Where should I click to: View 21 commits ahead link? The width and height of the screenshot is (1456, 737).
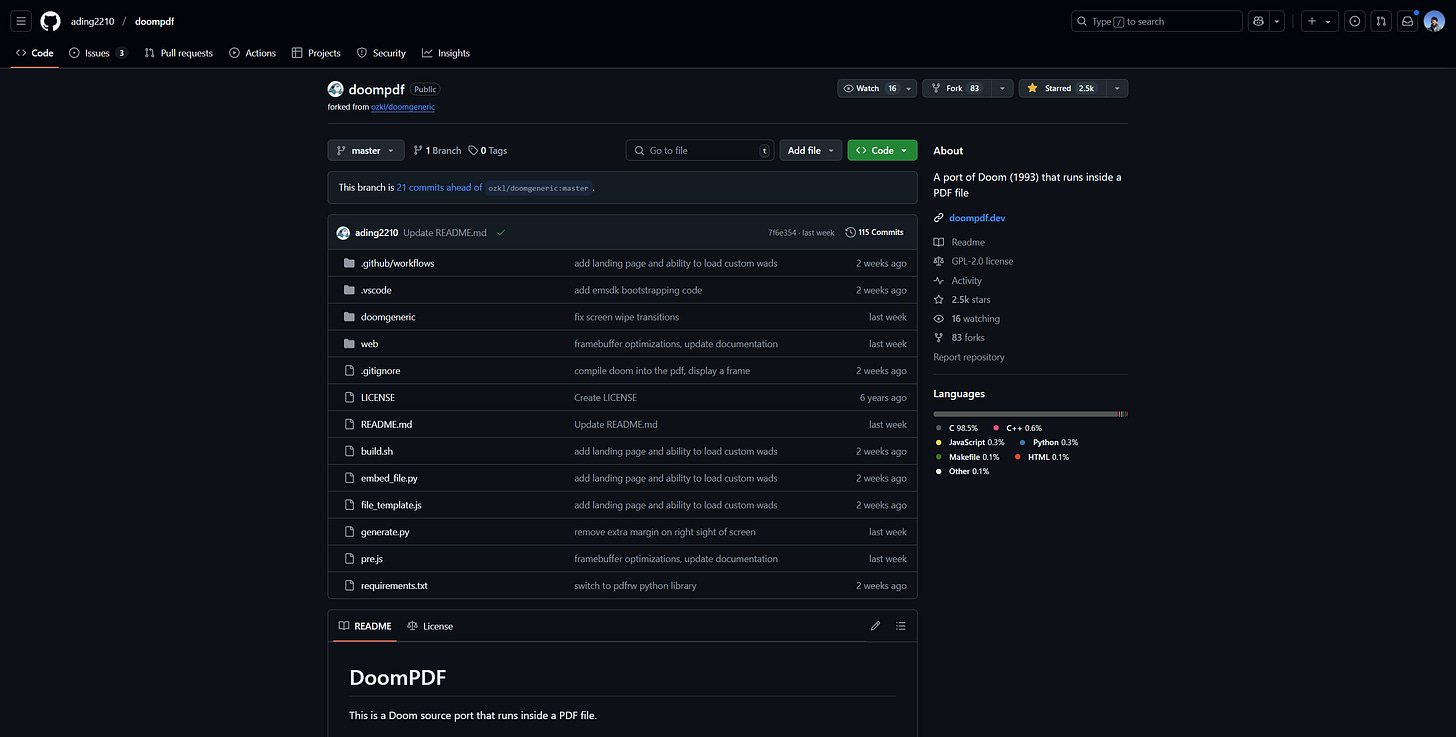coord(439,187)
